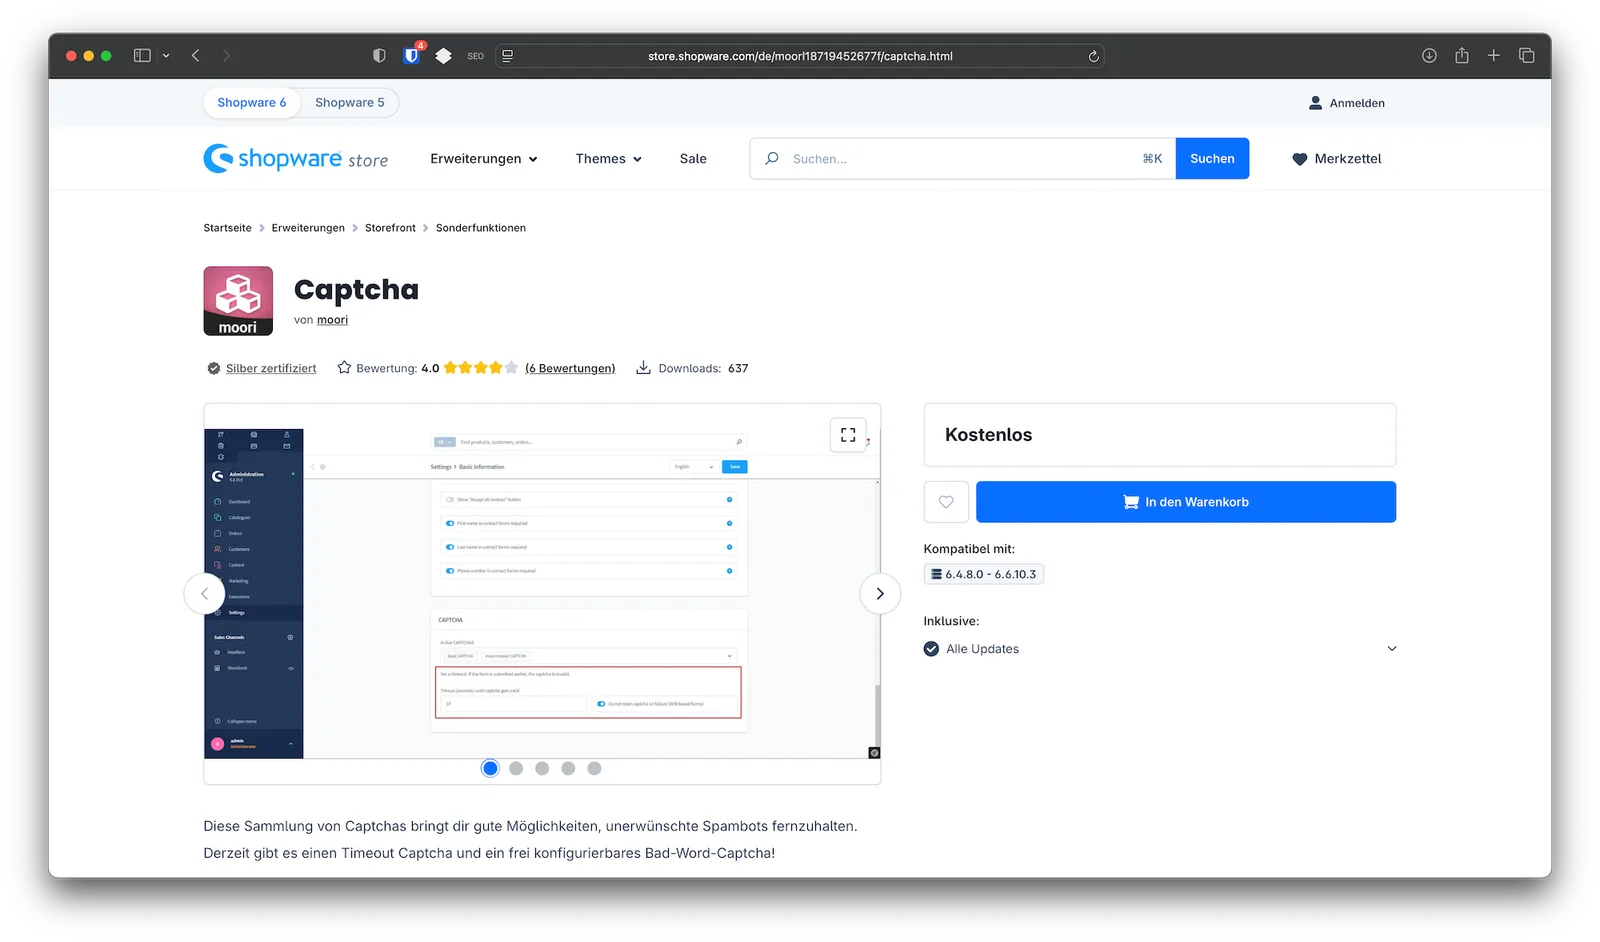The image size is (1600, 942).
Task: Reload the page using the refresh icon
Action: [x=1093, y=56]
